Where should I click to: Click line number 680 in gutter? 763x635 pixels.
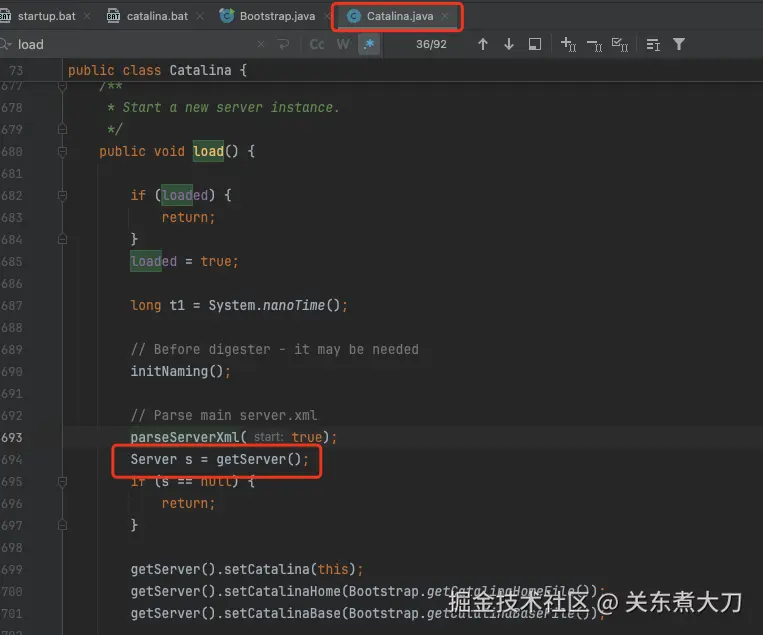coord(12,152)
